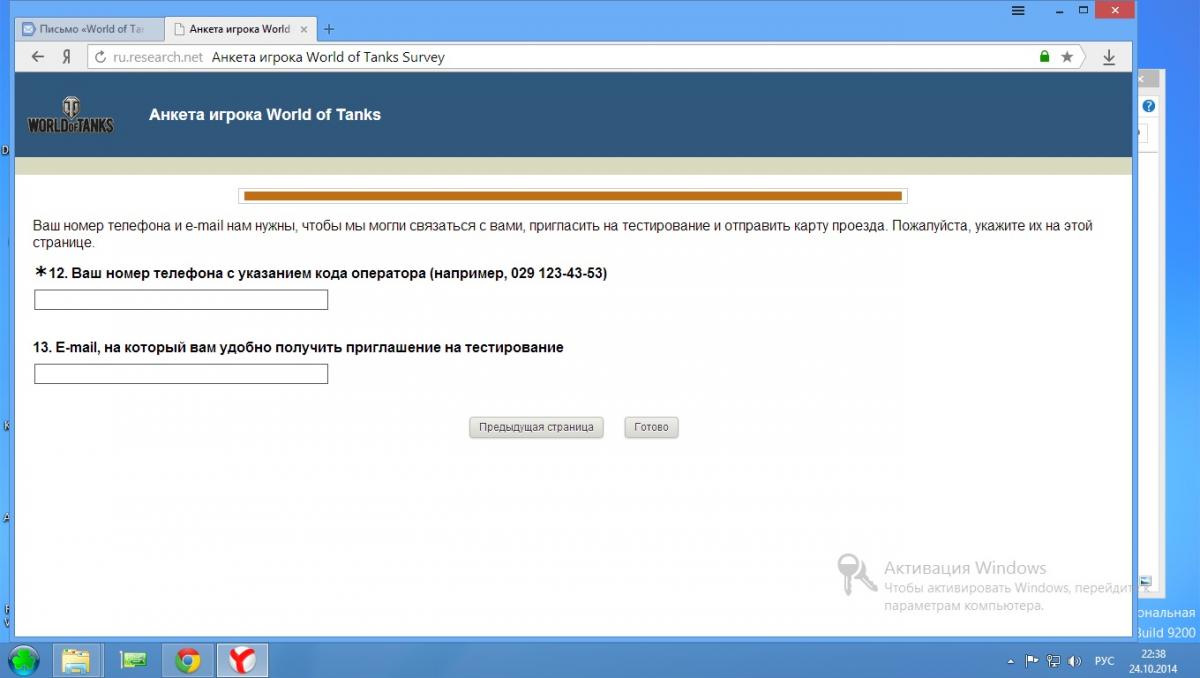Open a new tab with plus button
Image resolution: width=1200 pixels, height=678 pixels.
point(329,29)
